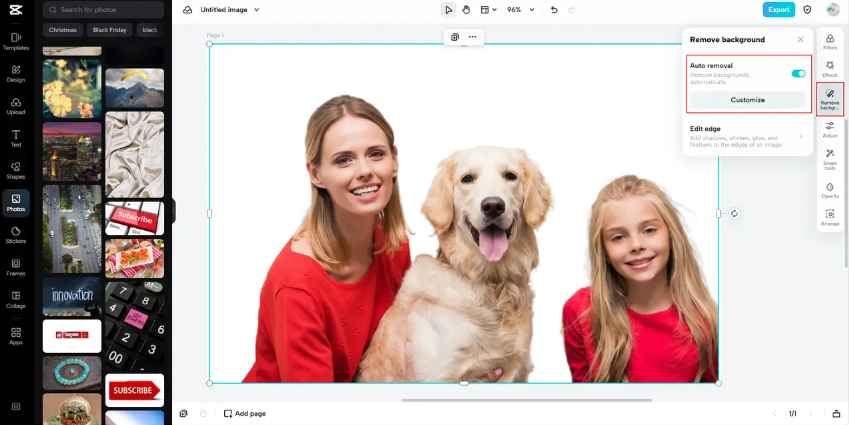This screenshot has width=849, height=425.
Task: Click the layers icon in the bottom bar
Action: (184, 414)
